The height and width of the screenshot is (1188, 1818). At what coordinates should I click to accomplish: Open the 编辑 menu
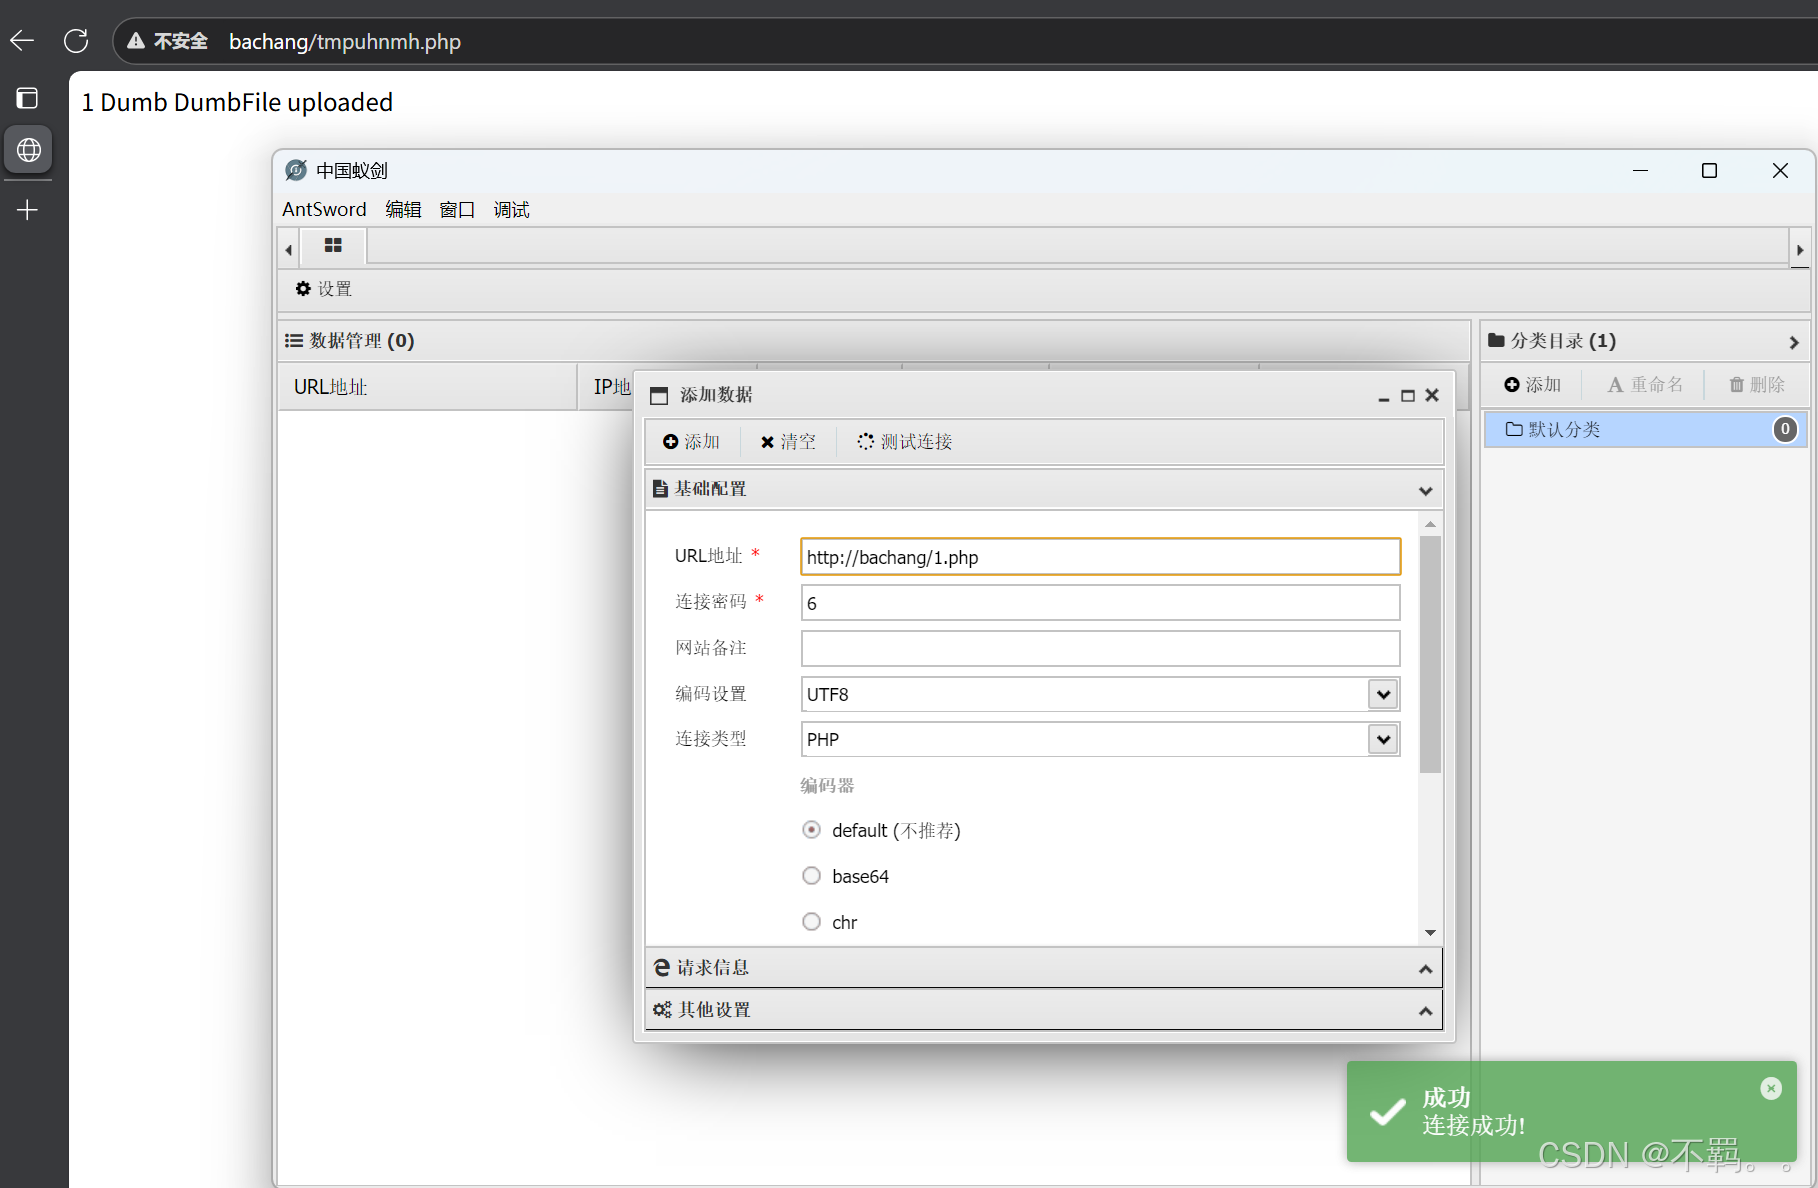tap(403, 209)
